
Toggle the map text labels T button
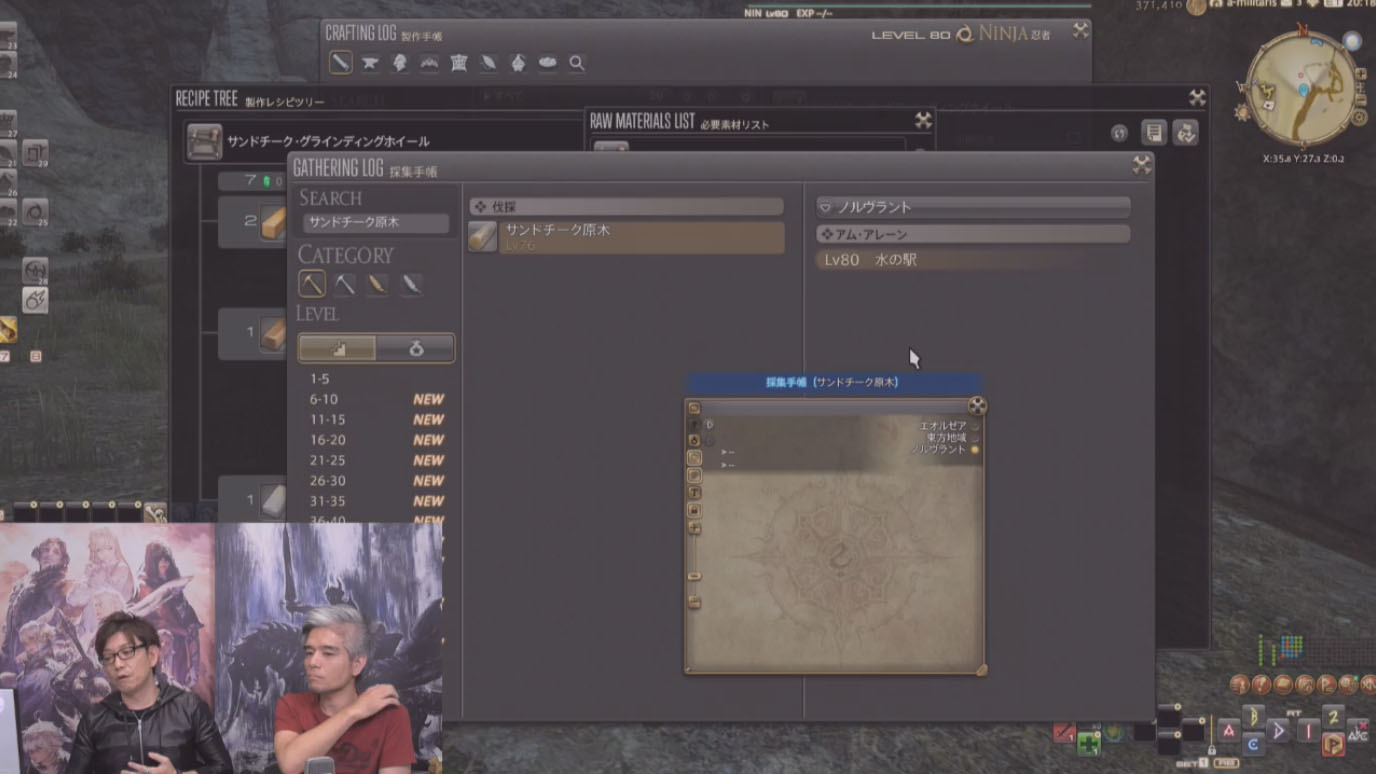(x=694, y=493)
